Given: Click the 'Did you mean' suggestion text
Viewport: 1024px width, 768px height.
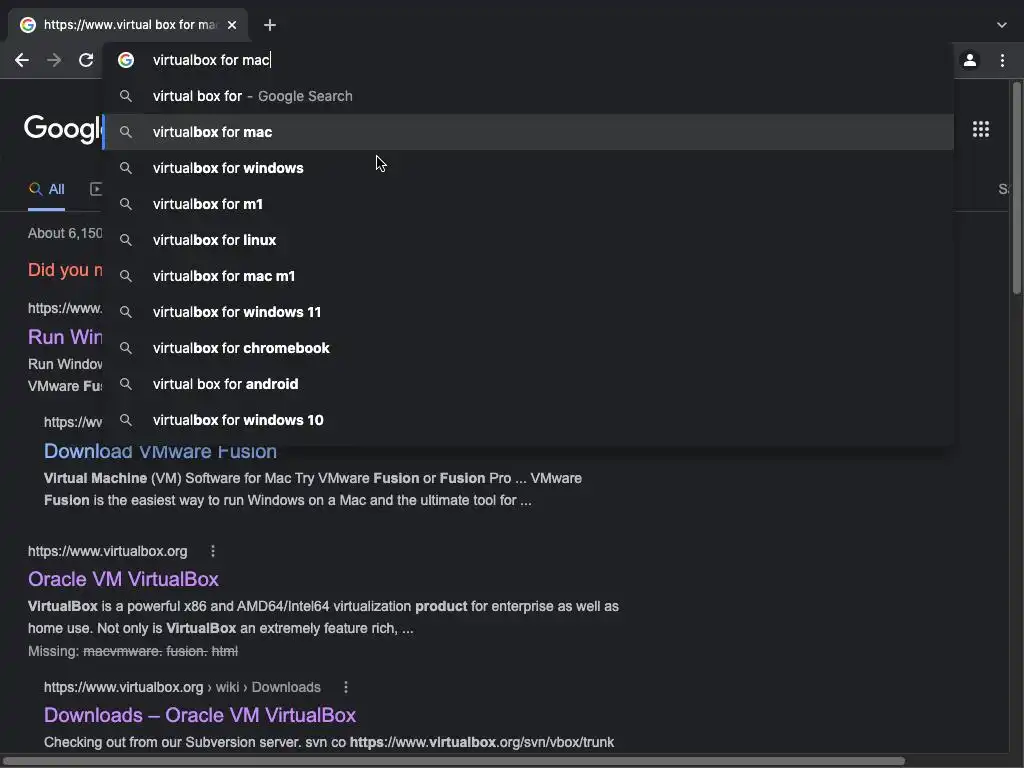Looking at the screenshot, I should coord(65,270).
